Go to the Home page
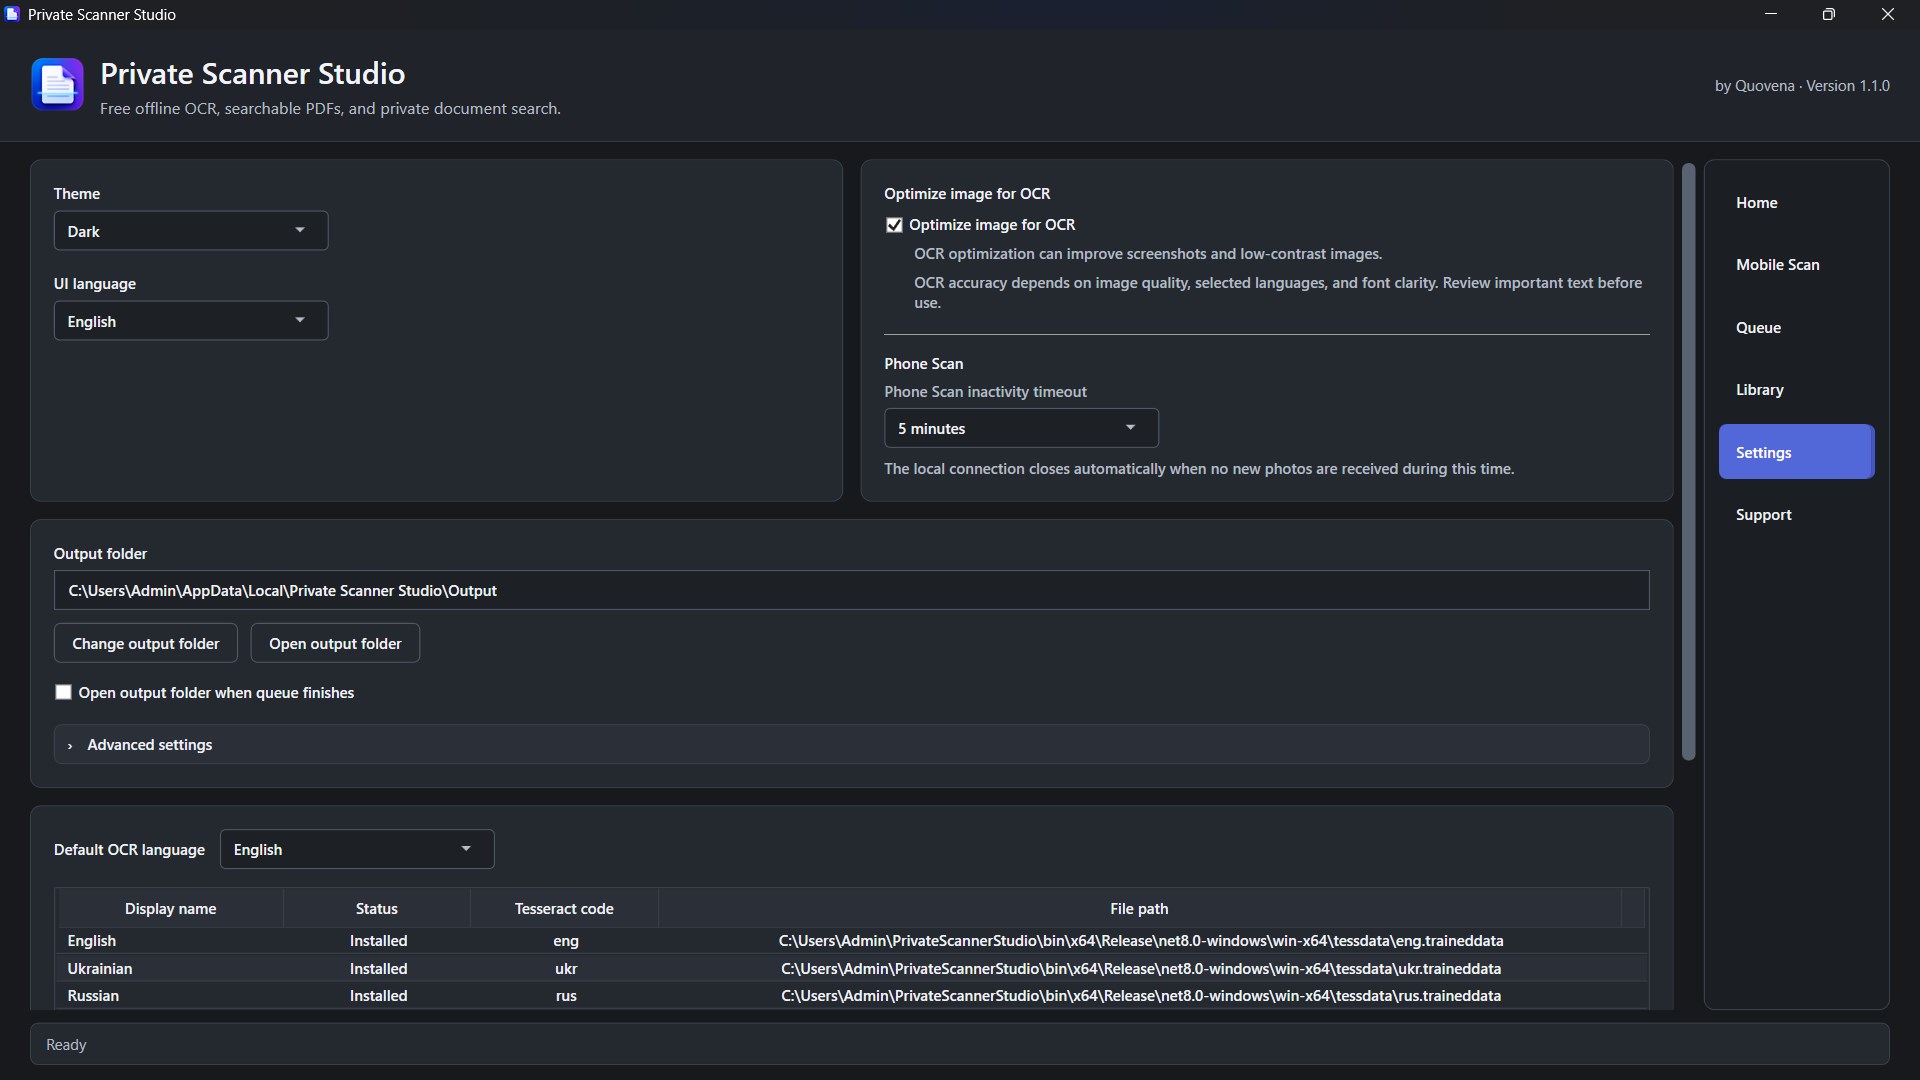 pyautogui.click(x=1796, y=202)
